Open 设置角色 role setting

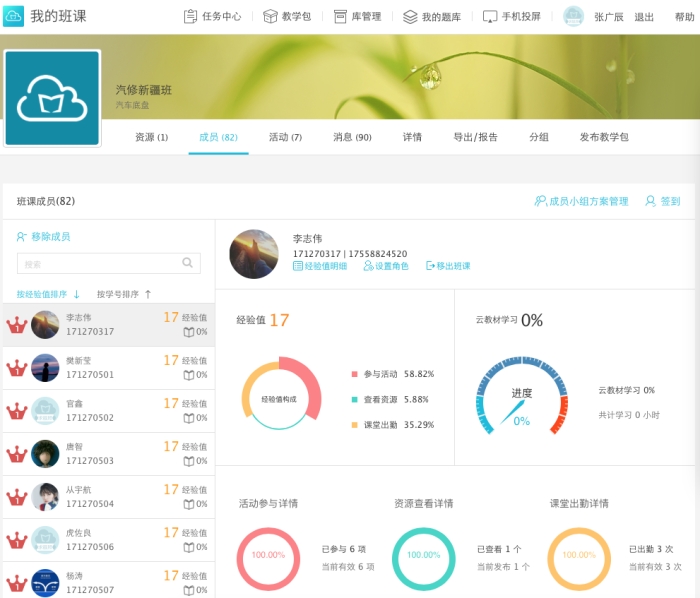[x=385, y=266]
